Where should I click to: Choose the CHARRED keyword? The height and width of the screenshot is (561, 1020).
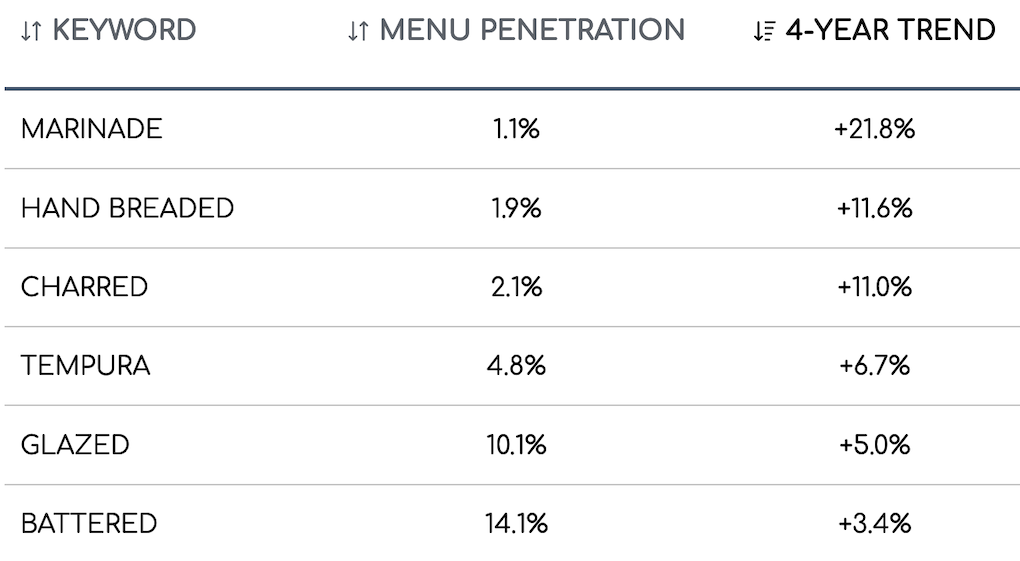coord(84,287)
